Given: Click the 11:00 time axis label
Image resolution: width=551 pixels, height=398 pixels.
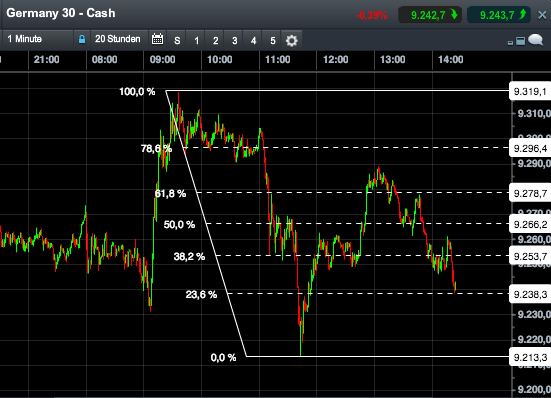Looking at the screenshot, I should click(x=278, y=59).
